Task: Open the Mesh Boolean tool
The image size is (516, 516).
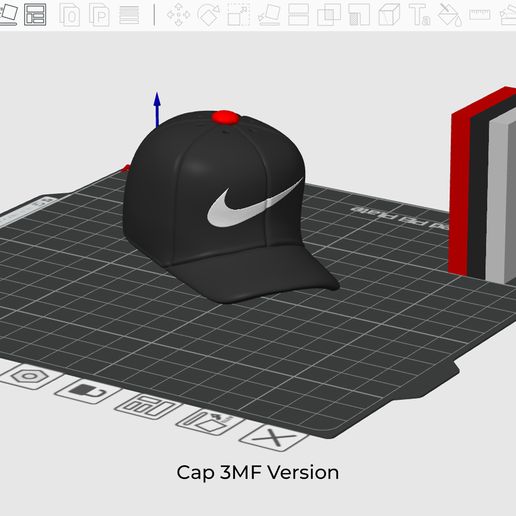Action: [329, 14]
